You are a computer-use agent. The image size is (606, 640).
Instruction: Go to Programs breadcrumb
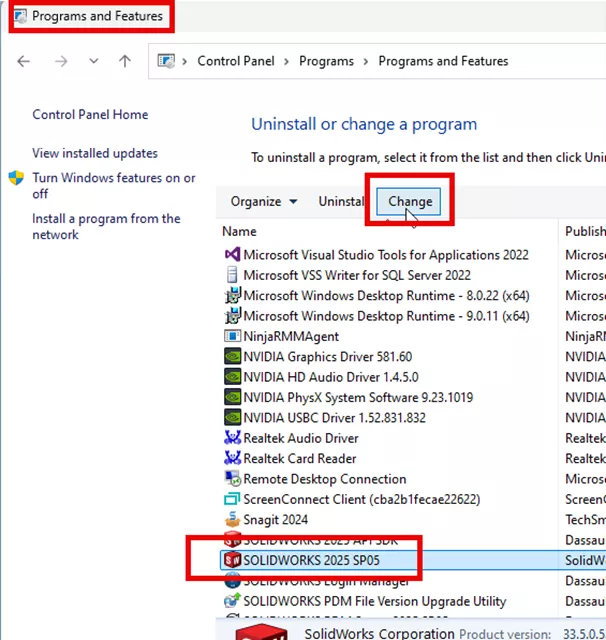pyautogui.click(x=326, y=61)
